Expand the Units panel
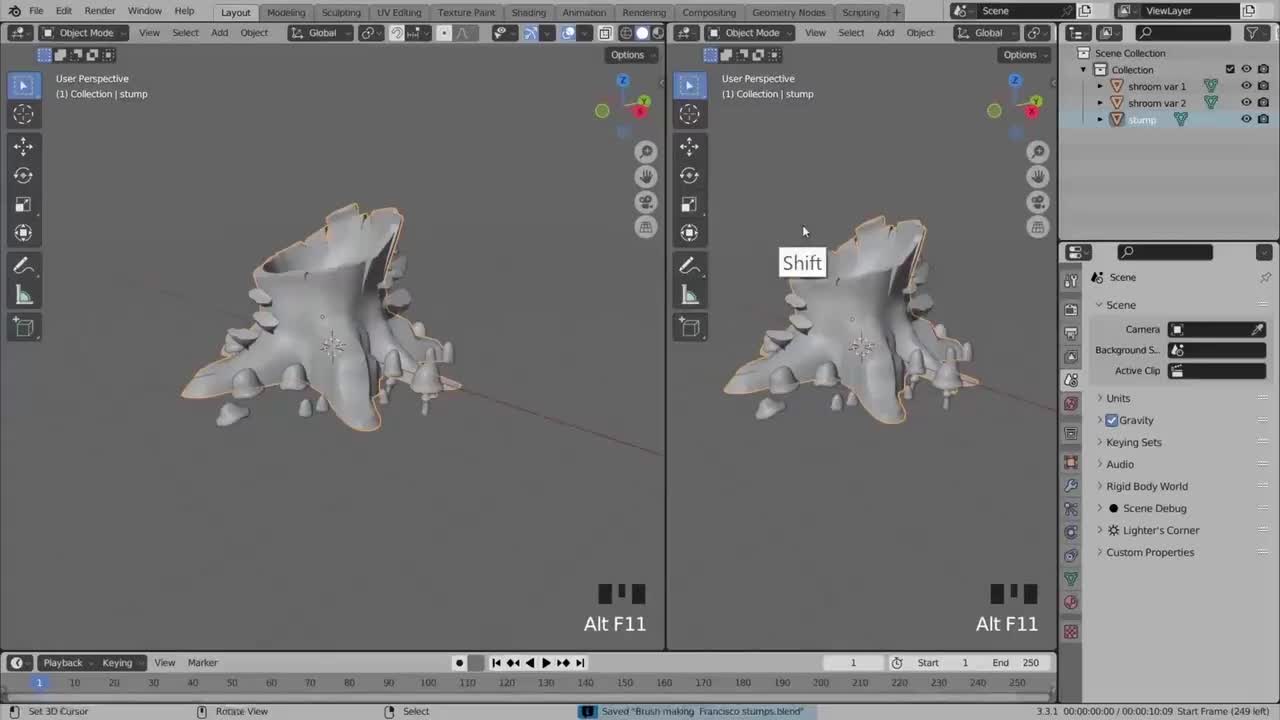This screenshot has height=720, width=1280. click(1118, 398)
